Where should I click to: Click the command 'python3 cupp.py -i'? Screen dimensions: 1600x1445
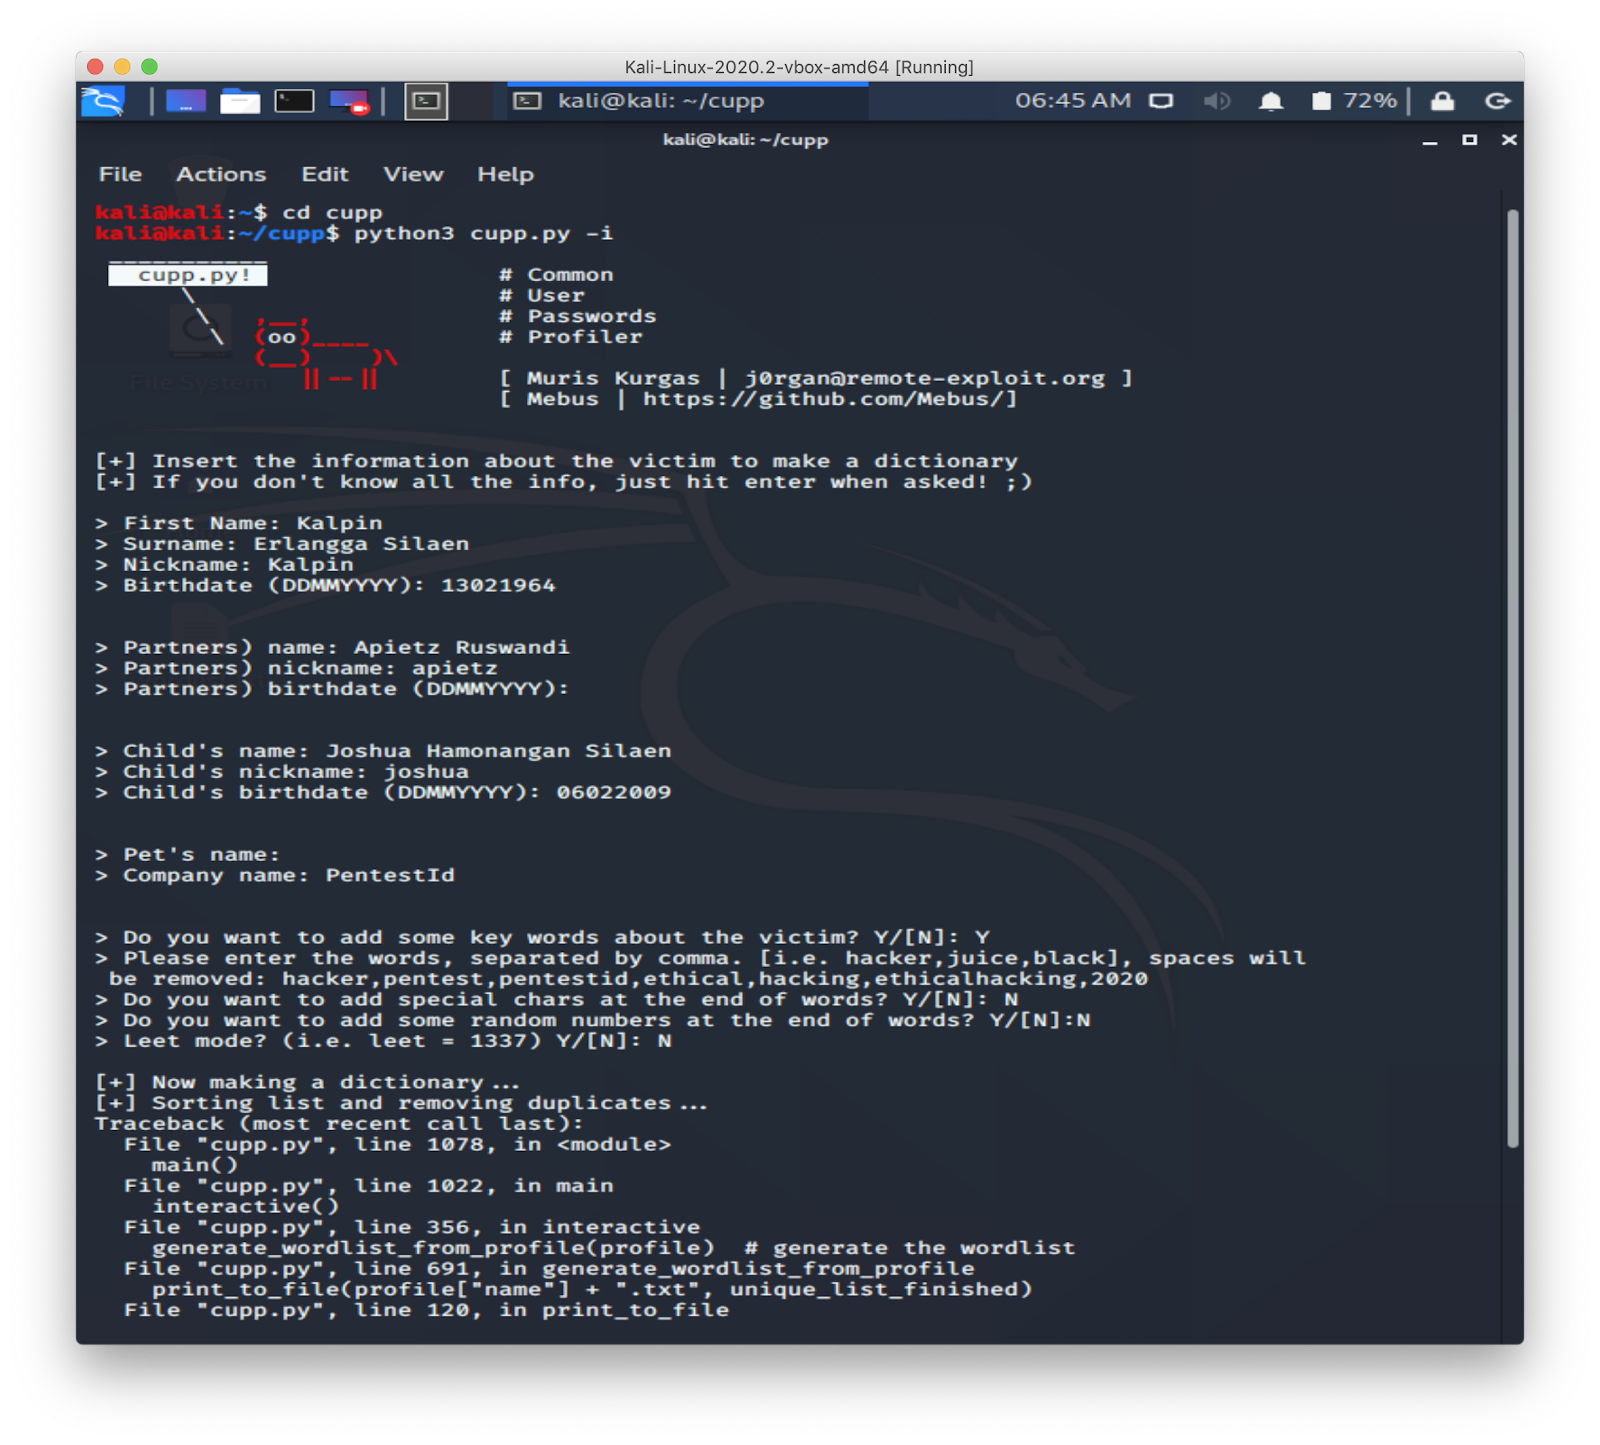point(484,233)
